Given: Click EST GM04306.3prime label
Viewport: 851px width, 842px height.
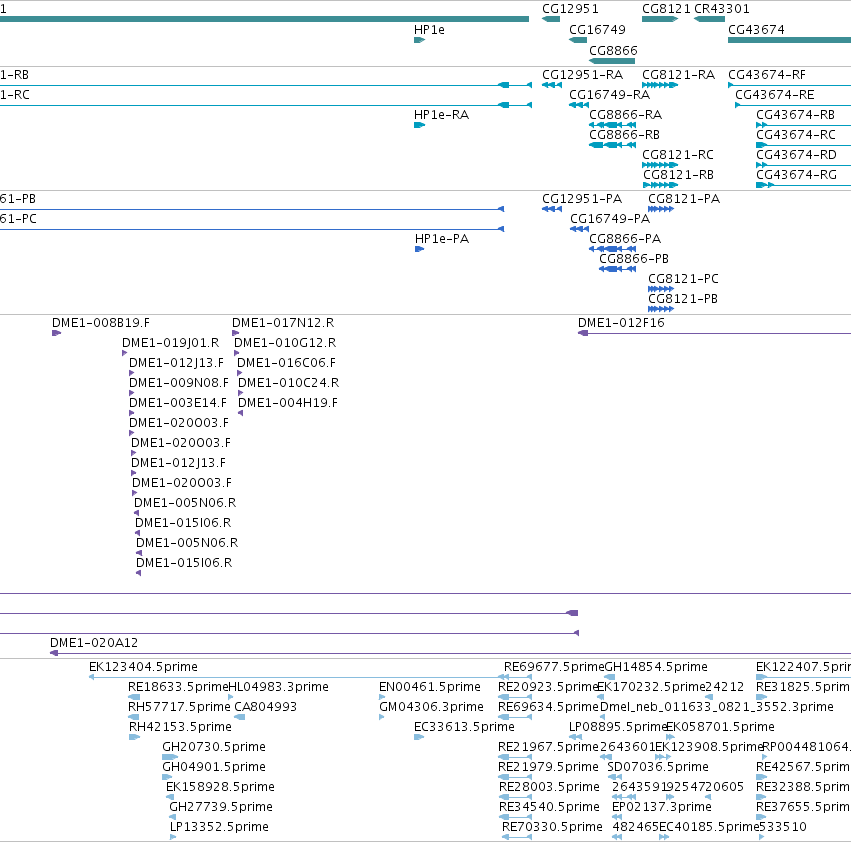Looking at the screenshot, I should [x=431, y=707].
